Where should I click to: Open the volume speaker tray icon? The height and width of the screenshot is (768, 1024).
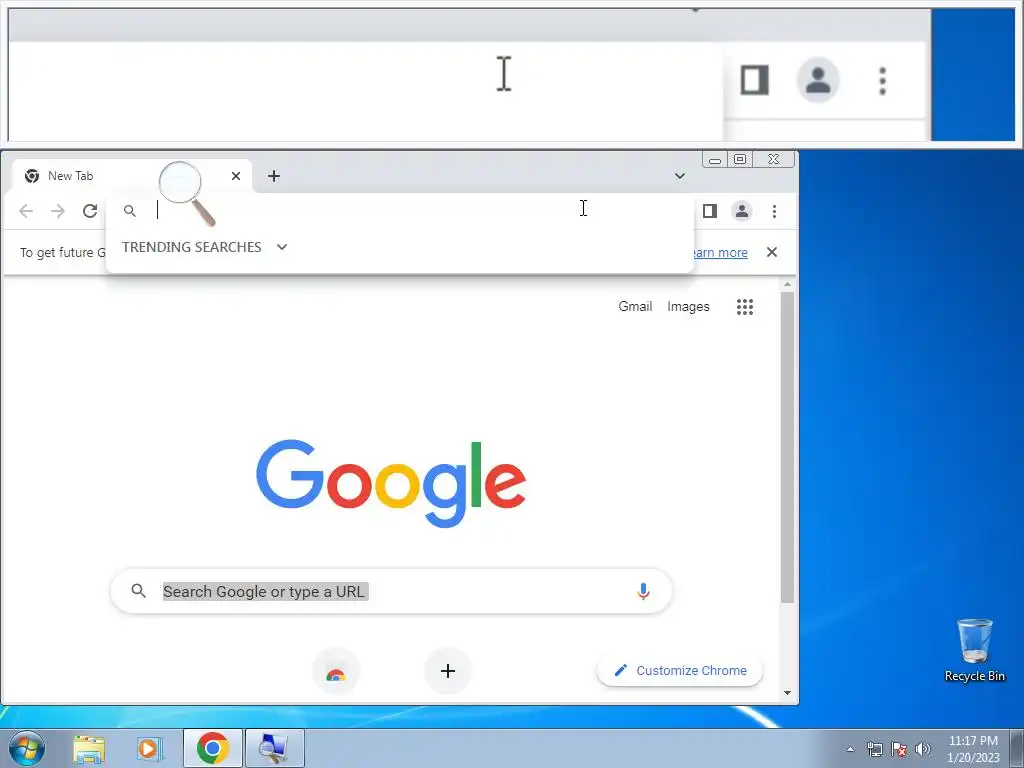(x=923, y=749)
